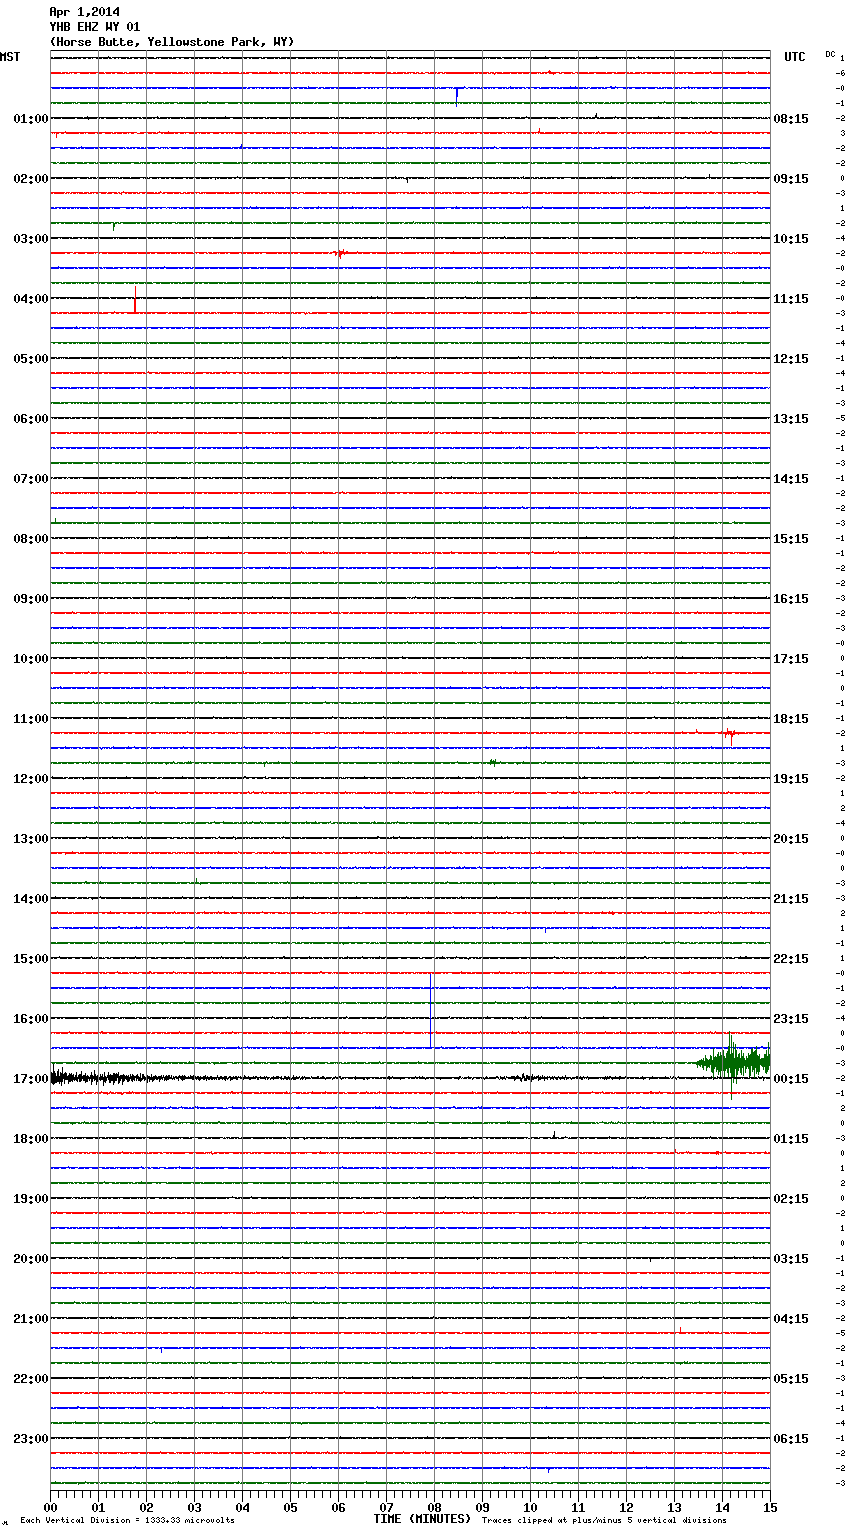
Task: Click the 'UTC' time zone label
Action: (795, 57)
